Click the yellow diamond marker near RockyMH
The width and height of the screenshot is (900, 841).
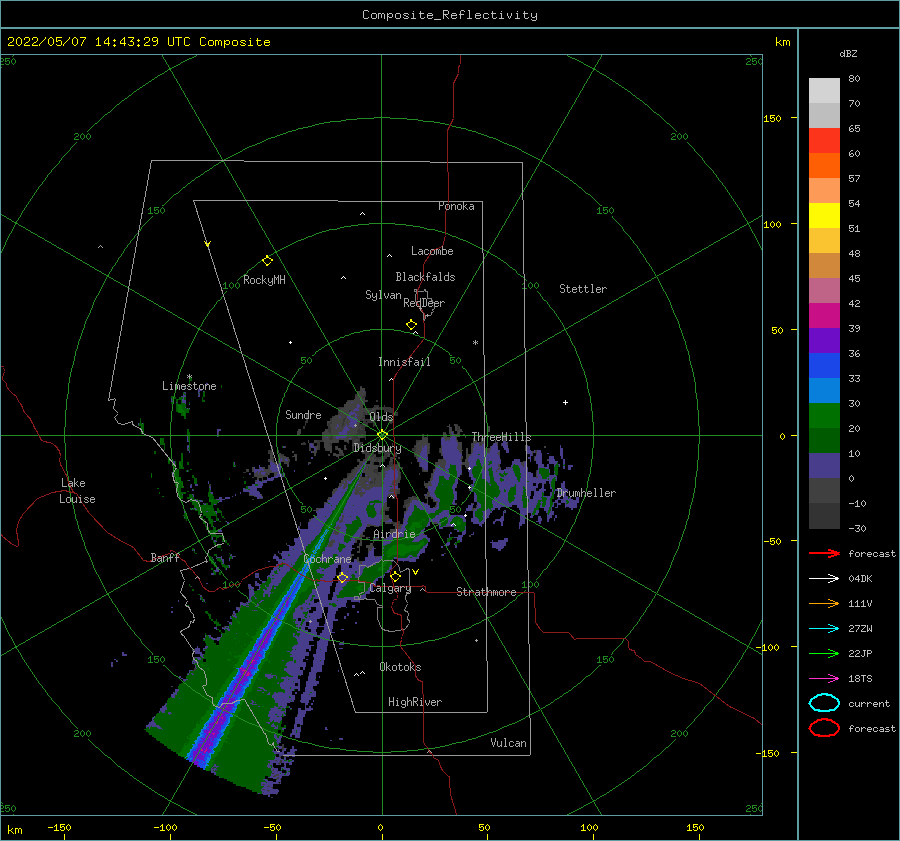tap(267, 261)
